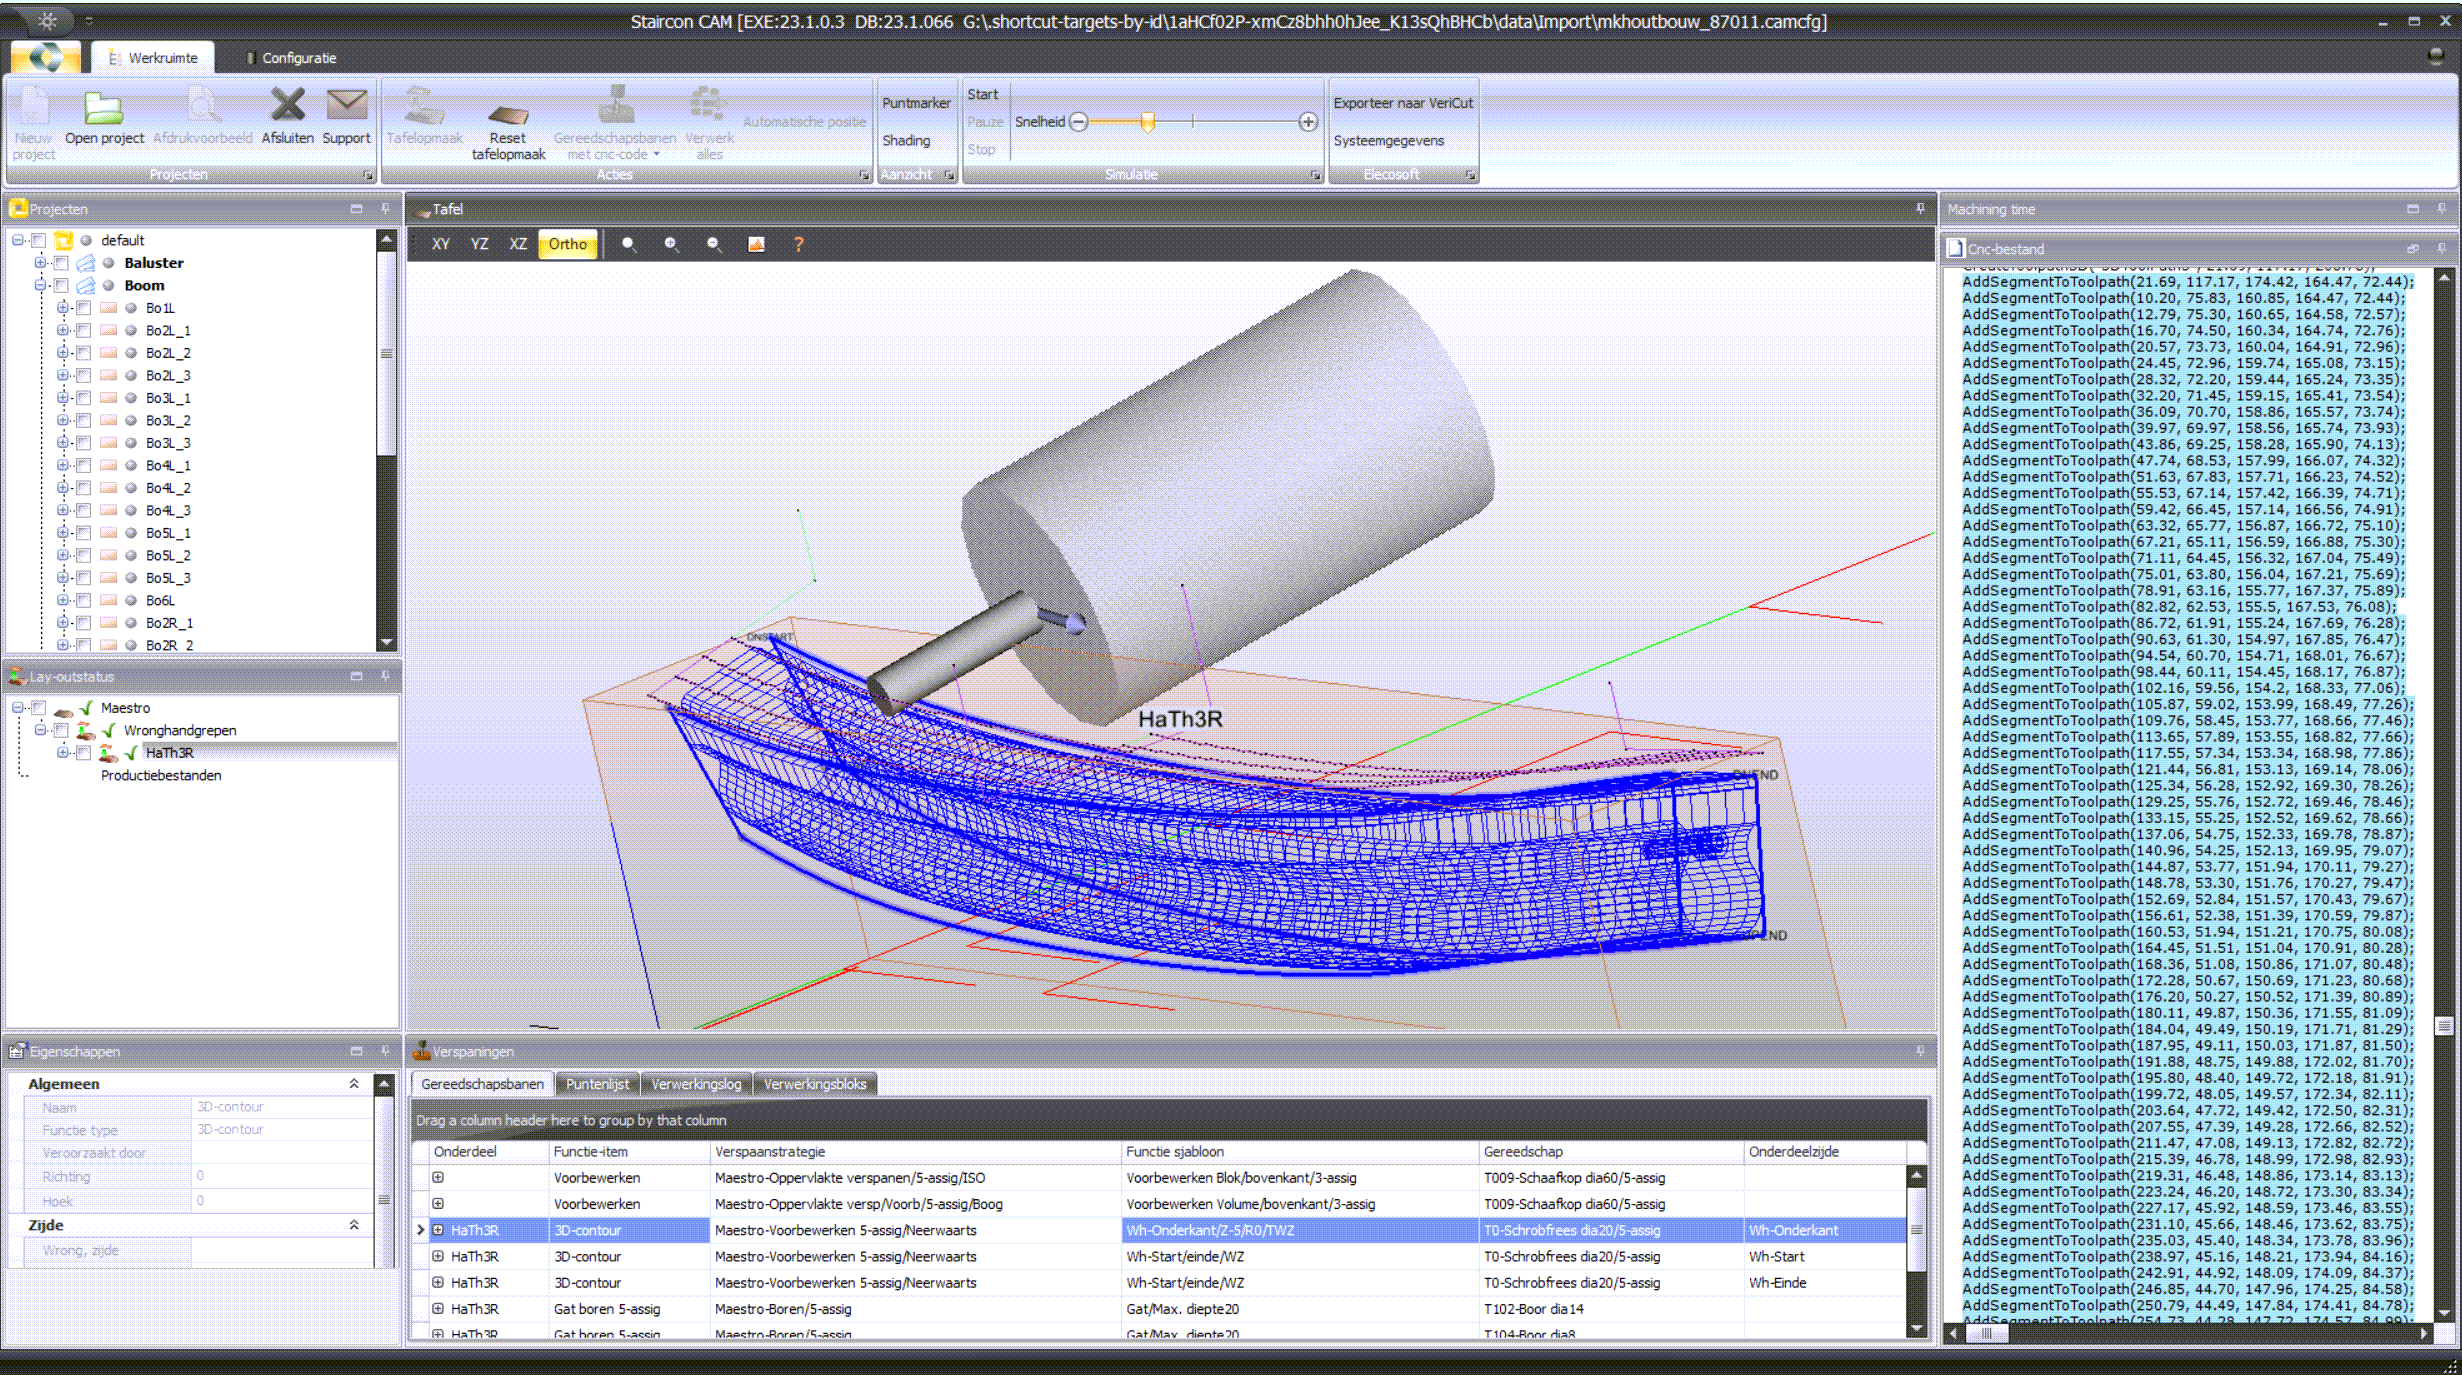Expand the Bo1L tree node
Viewport: 2462px width, 1375px height.
pos(63,308)
